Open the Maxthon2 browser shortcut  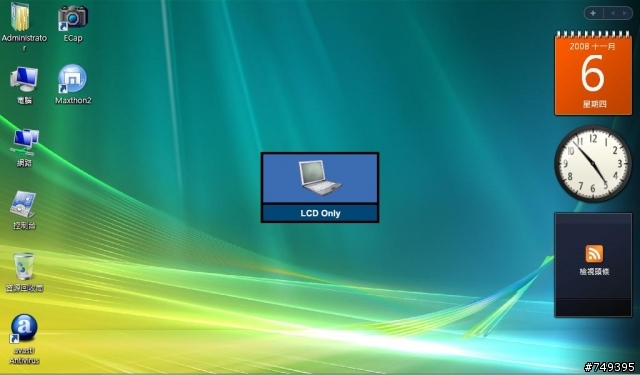tap(72, 78)
